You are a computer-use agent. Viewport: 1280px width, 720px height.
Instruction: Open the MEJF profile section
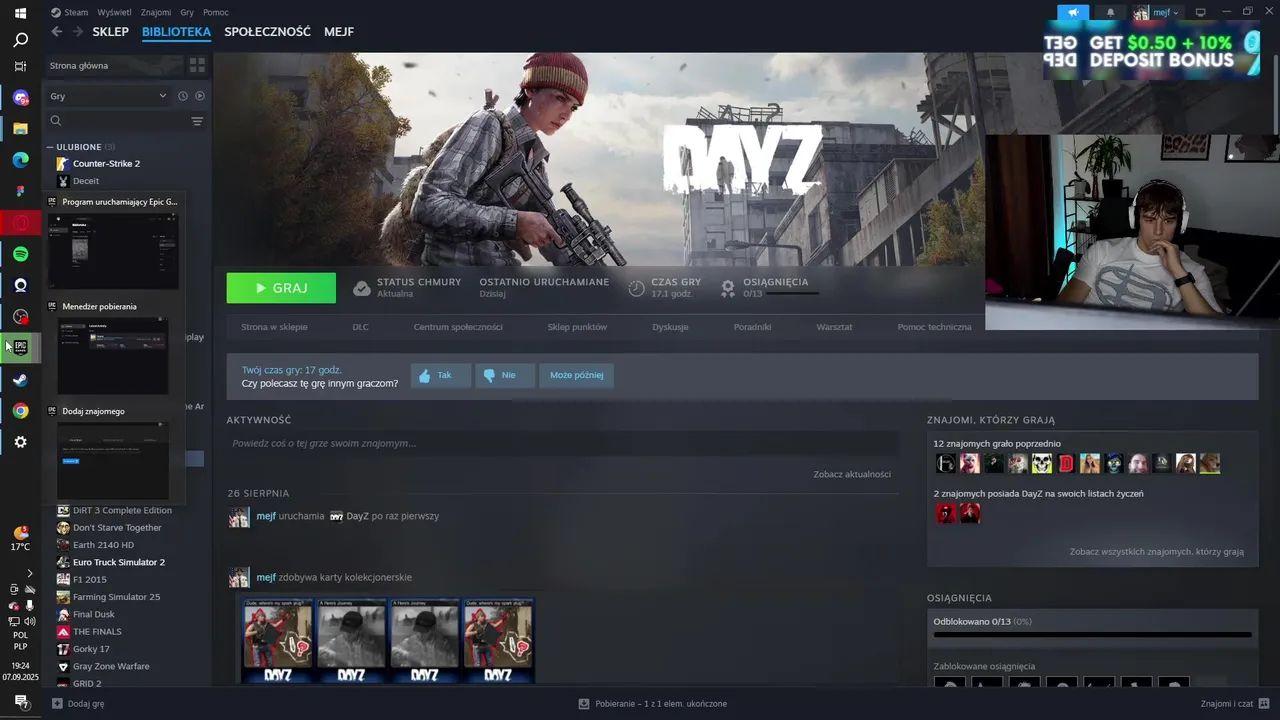click(339, 32)
